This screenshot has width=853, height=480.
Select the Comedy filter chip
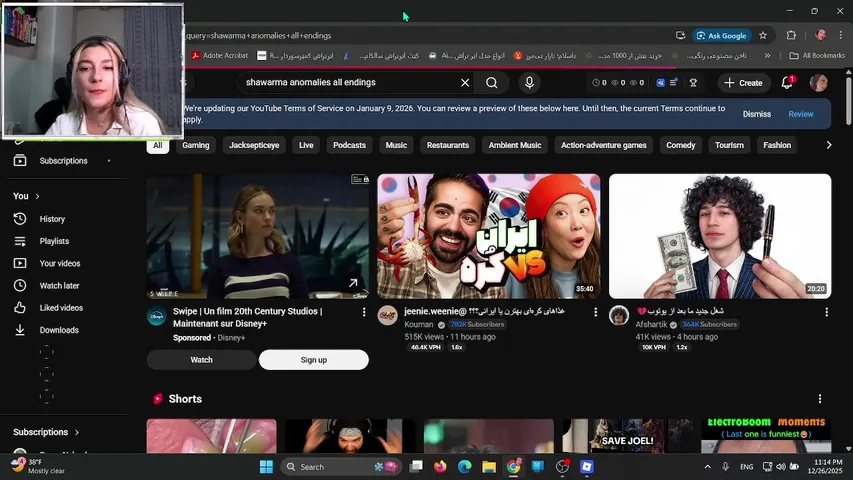coord(681,145)
